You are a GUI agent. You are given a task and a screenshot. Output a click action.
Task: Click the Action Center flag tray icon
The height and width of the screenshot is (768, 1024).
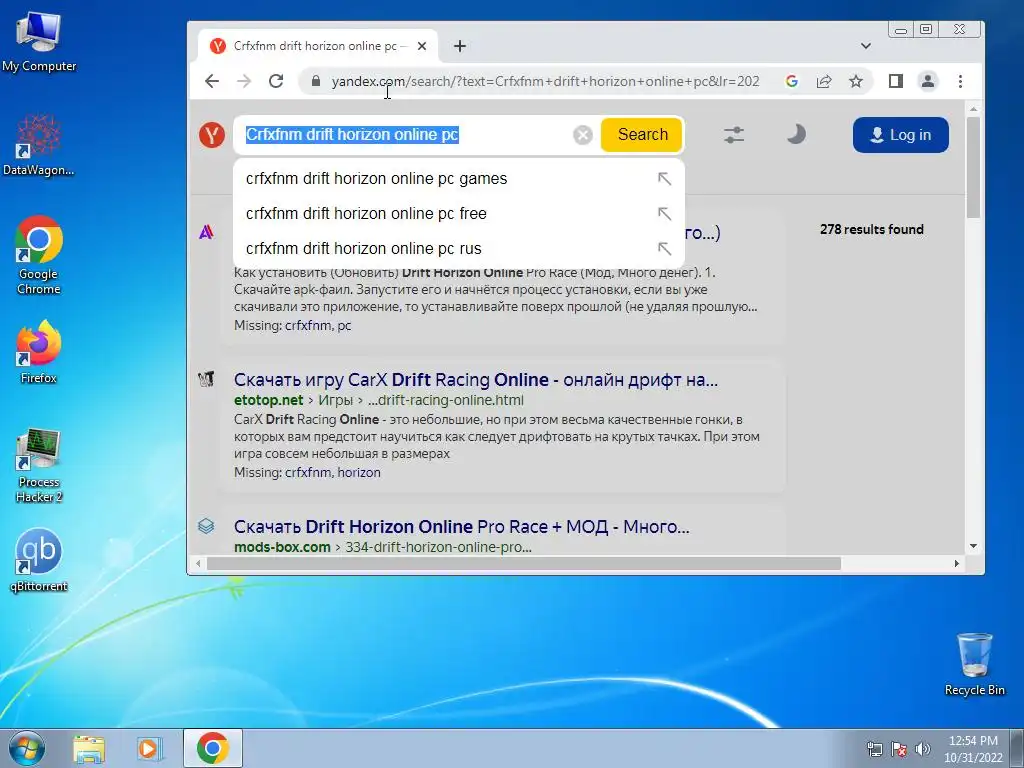coord(899,749)
